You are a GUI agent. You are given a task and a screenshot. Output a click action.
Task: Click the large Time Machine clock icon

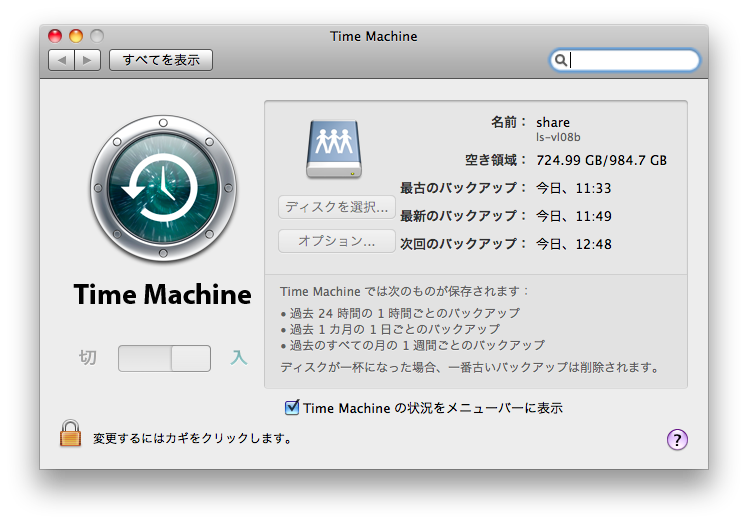click(163, 188)
